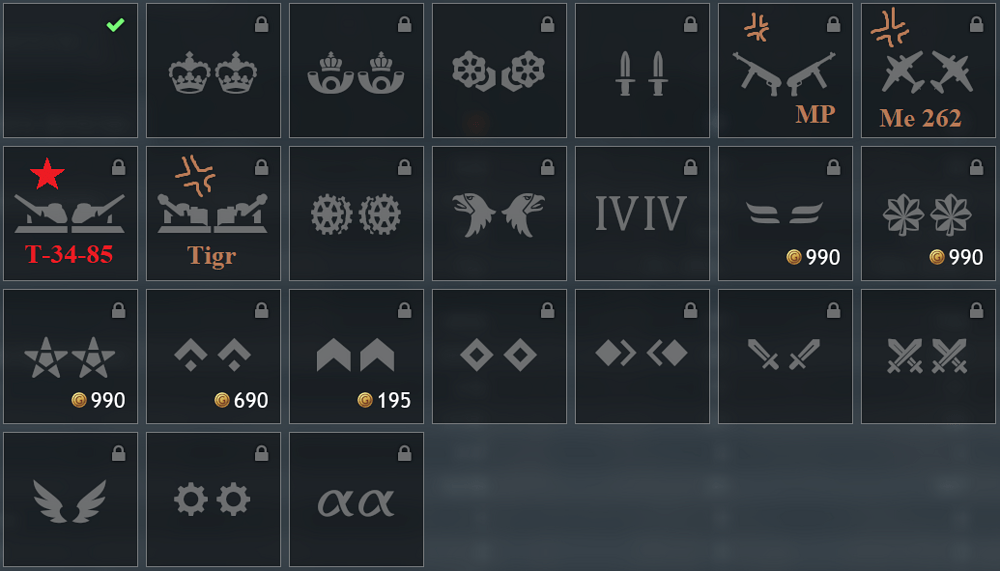
Task: Select the hollow diamonds decoration tile
Action: (499, 356)
